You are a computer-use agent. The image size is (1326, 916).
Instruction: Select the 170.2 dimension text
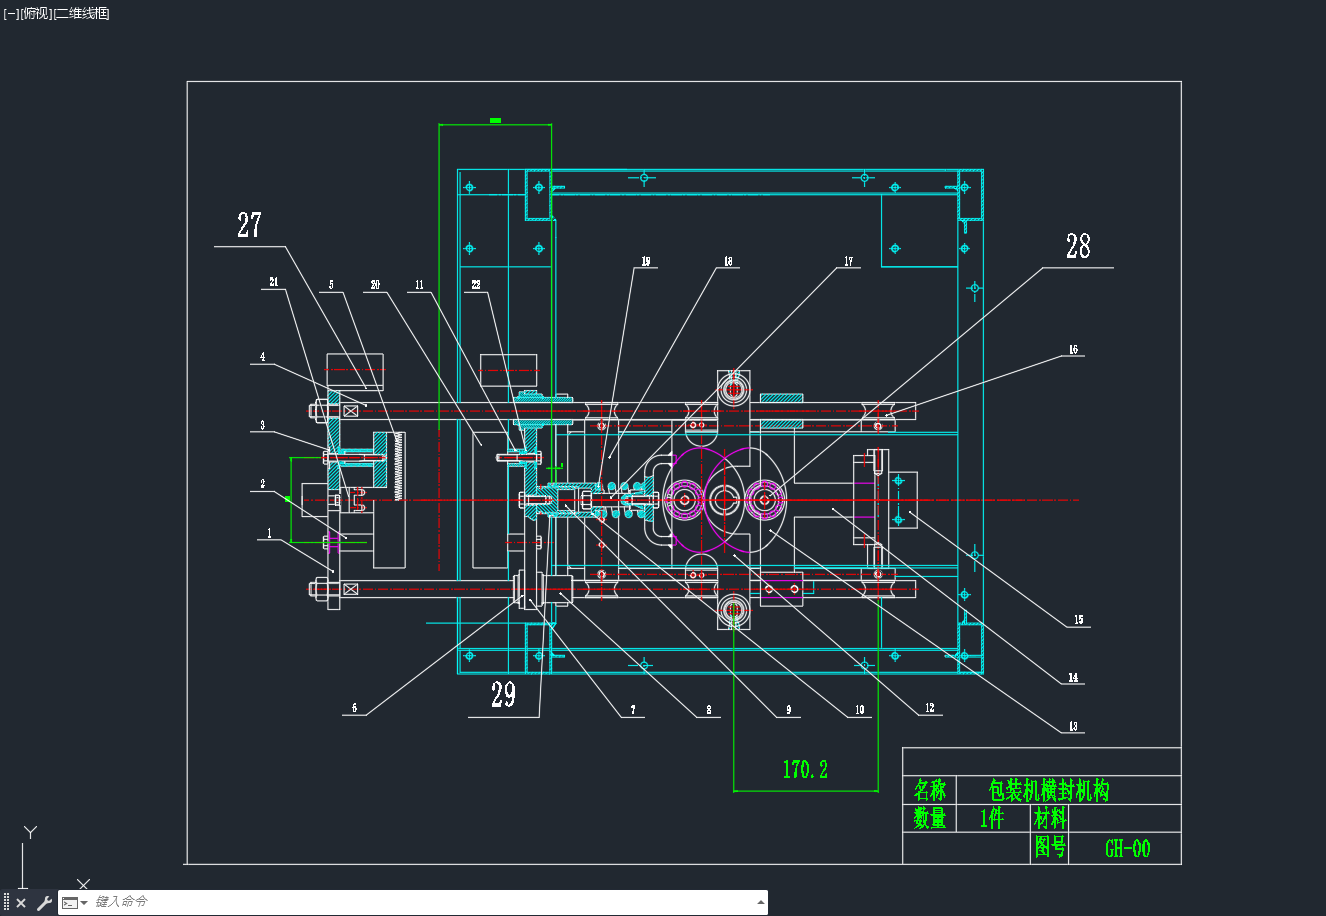[805, 769]
